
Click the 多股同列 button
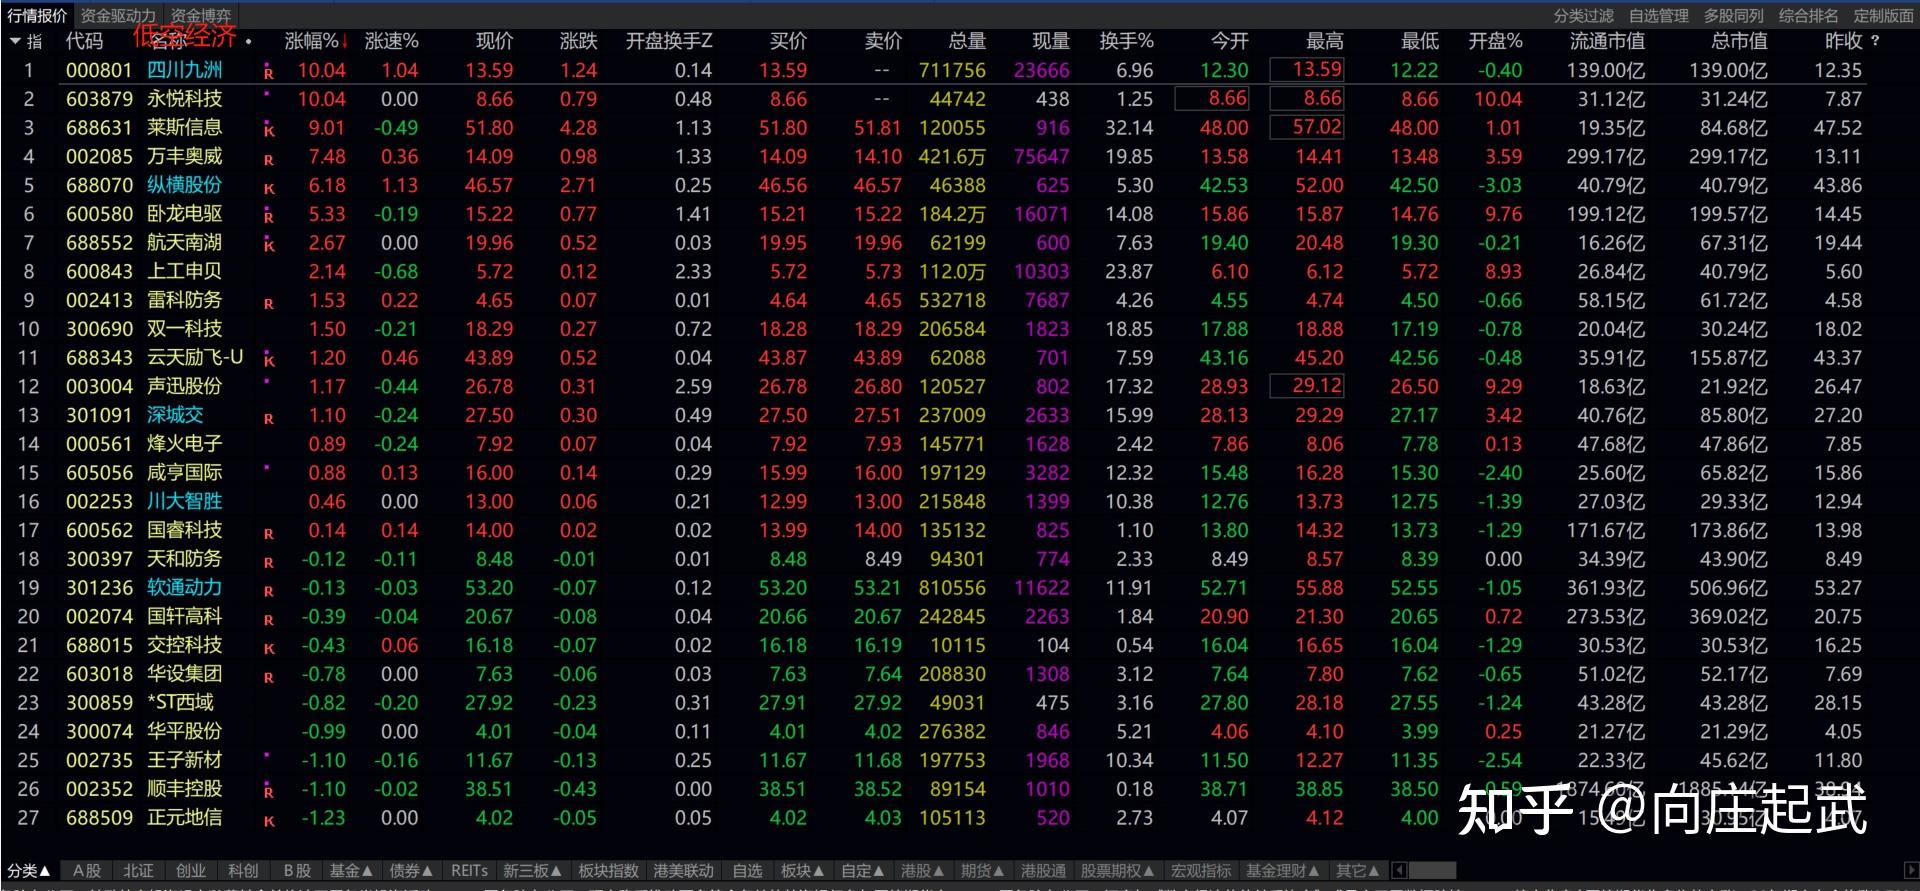click(x=1733, y=15)
